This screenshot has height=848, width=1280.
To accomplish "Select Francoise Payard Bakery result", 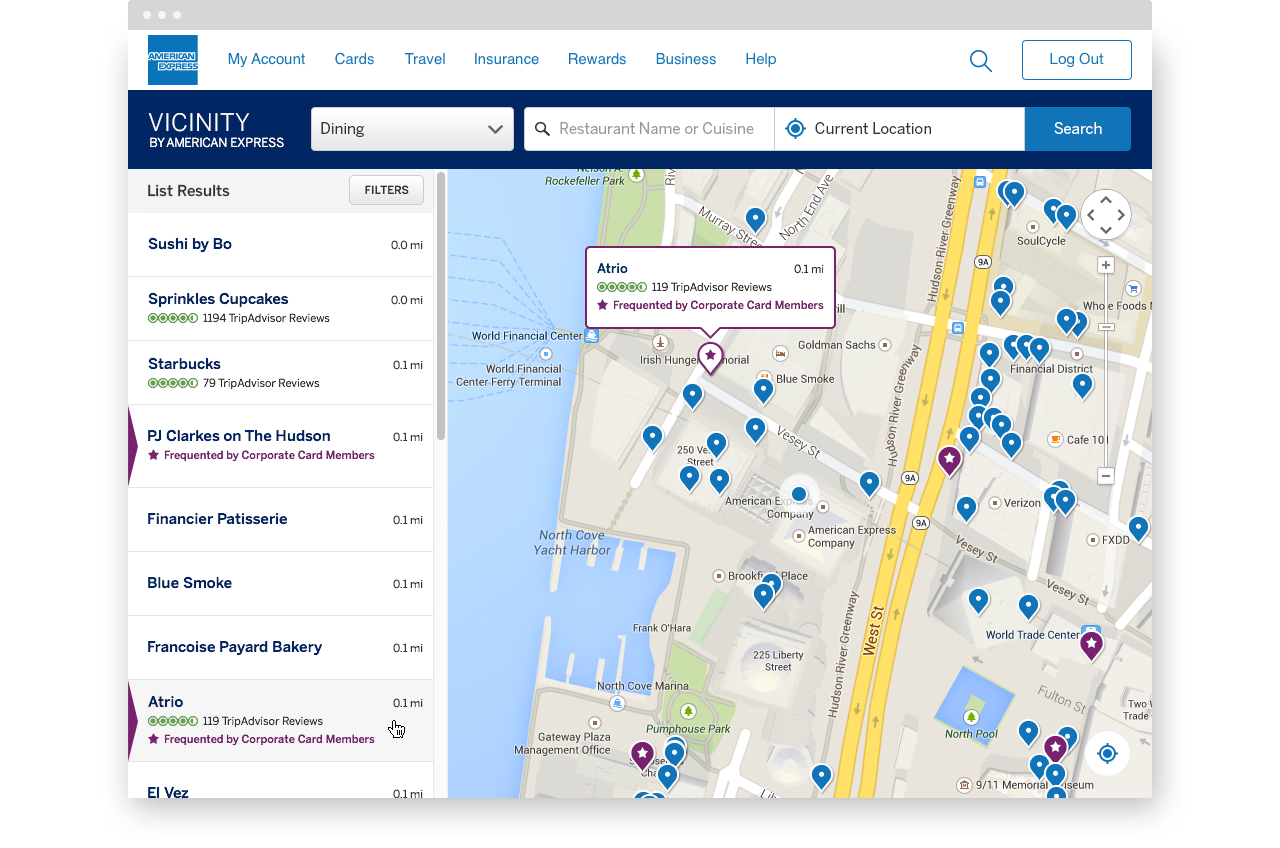I will click(x=281, y=648).
